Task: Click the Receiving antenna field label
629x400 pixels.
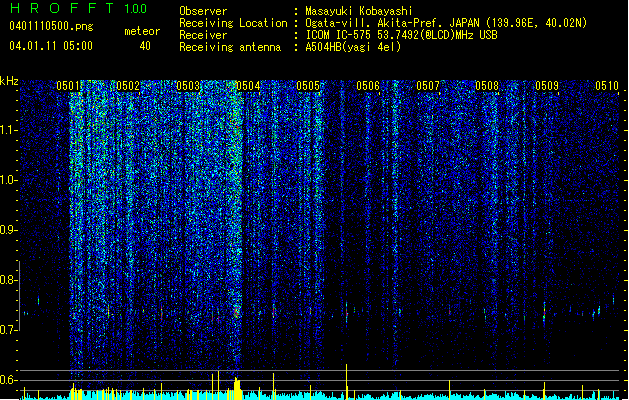Action: tap(230, 47)
